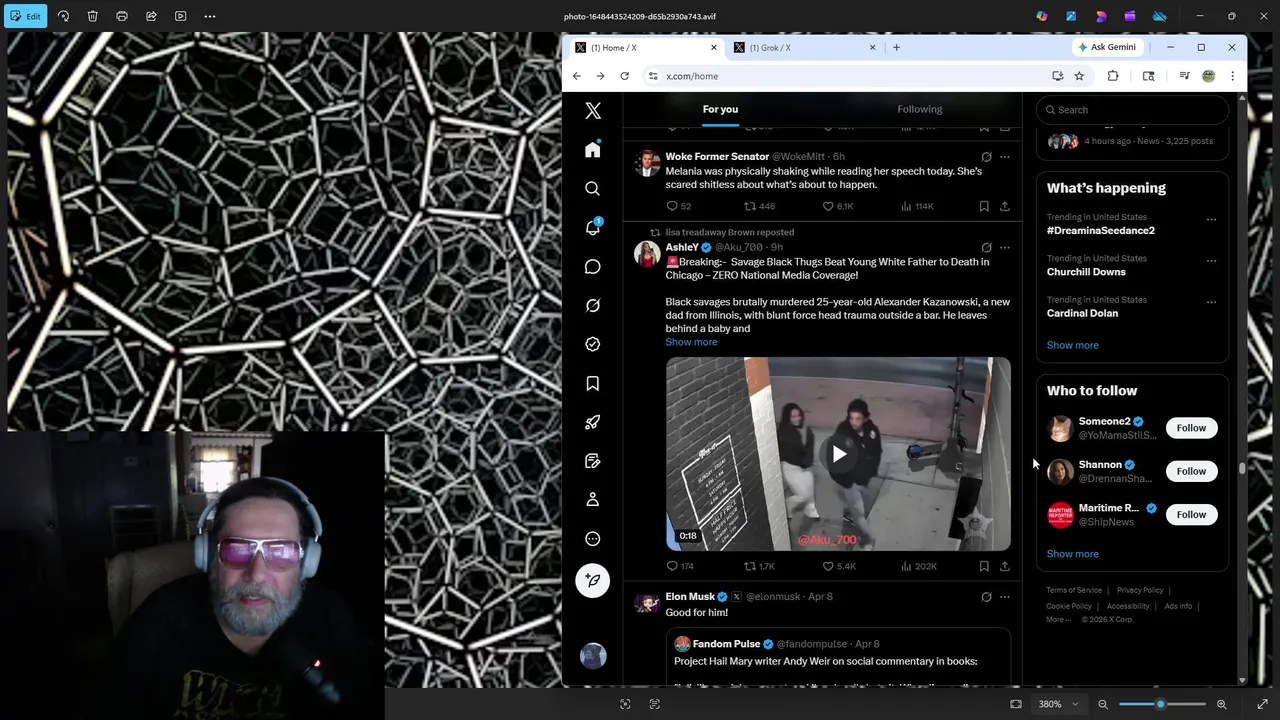Open the browser Extensions puzzle icon
The image size is (1280, 720).
1113,76
